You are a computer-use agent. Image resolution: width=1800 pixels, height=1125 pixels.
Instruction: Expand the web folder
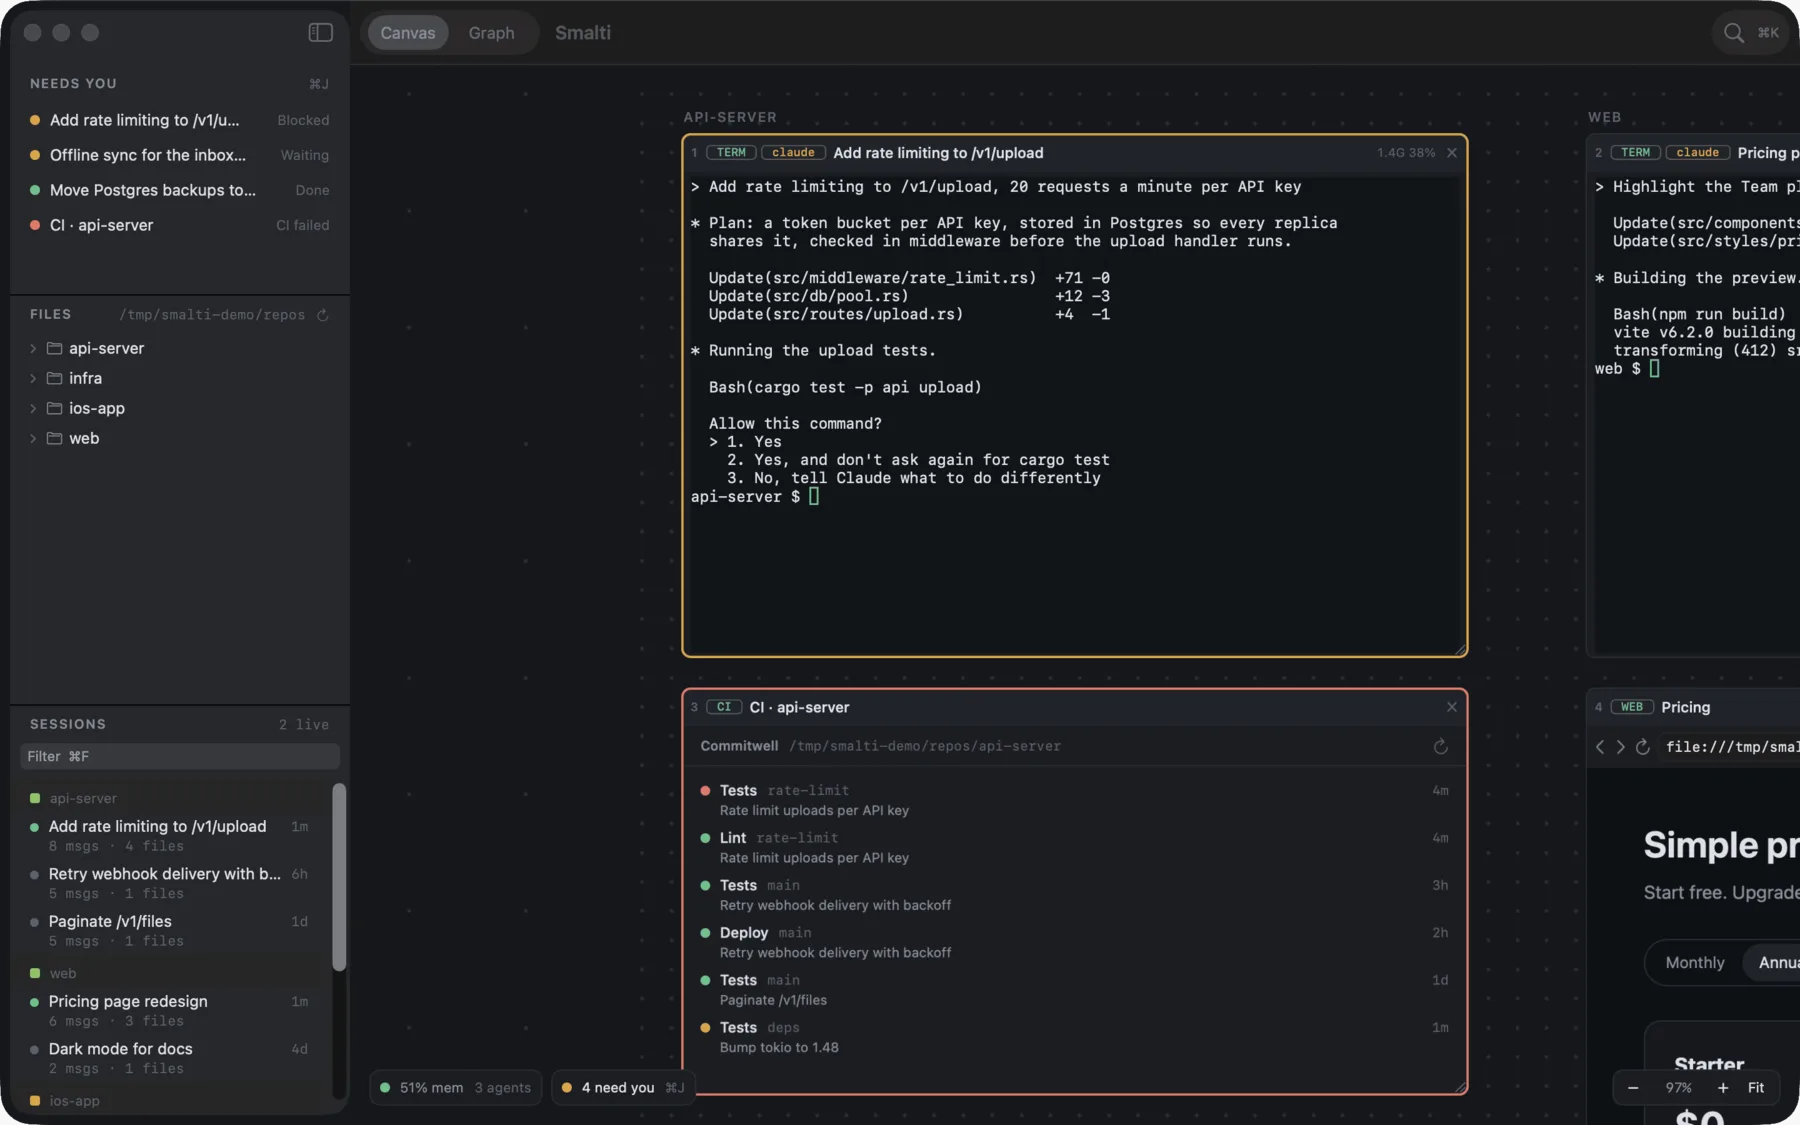(33, 439)
